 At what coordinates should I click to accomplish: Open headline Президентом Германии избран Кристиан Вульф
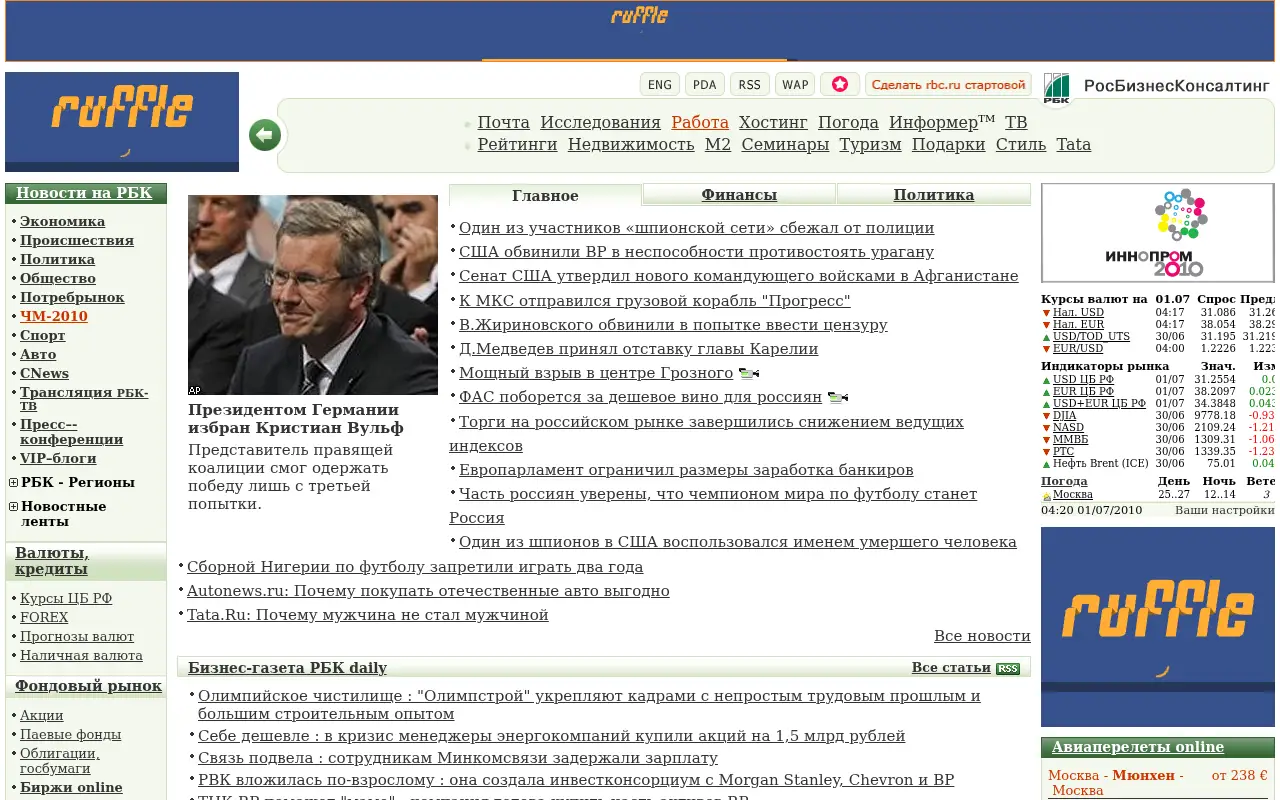pyautogui.click(x=296, y=419)
